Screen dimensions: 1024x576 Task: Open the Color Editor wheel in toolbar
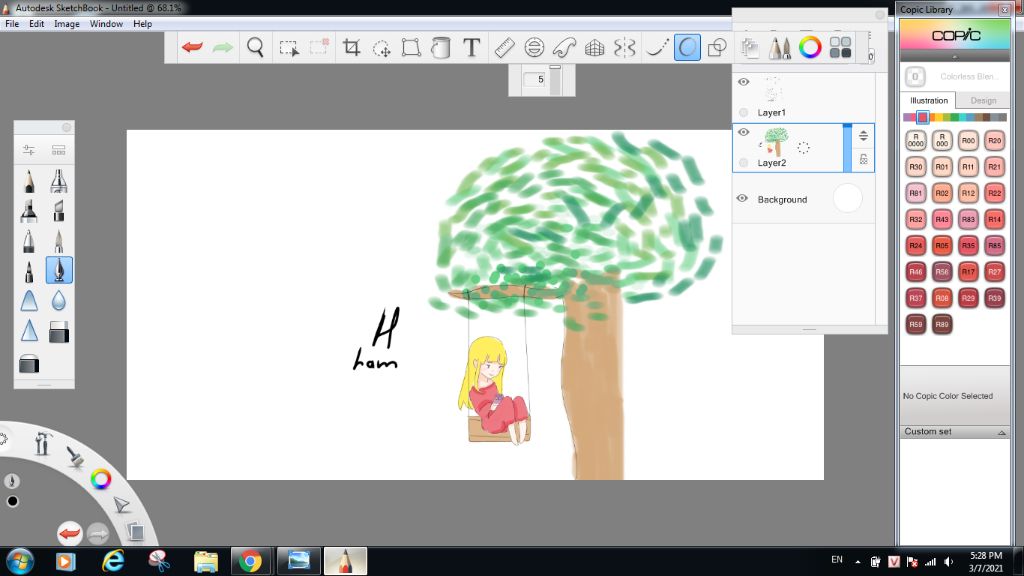pos(810,47)
